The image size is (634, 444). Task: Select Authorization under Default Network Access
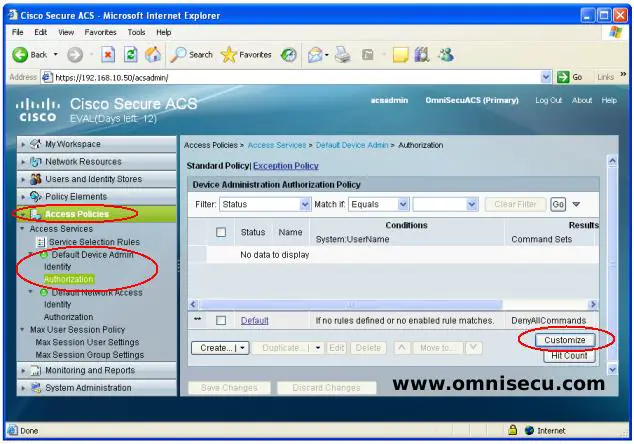point(68,317)
